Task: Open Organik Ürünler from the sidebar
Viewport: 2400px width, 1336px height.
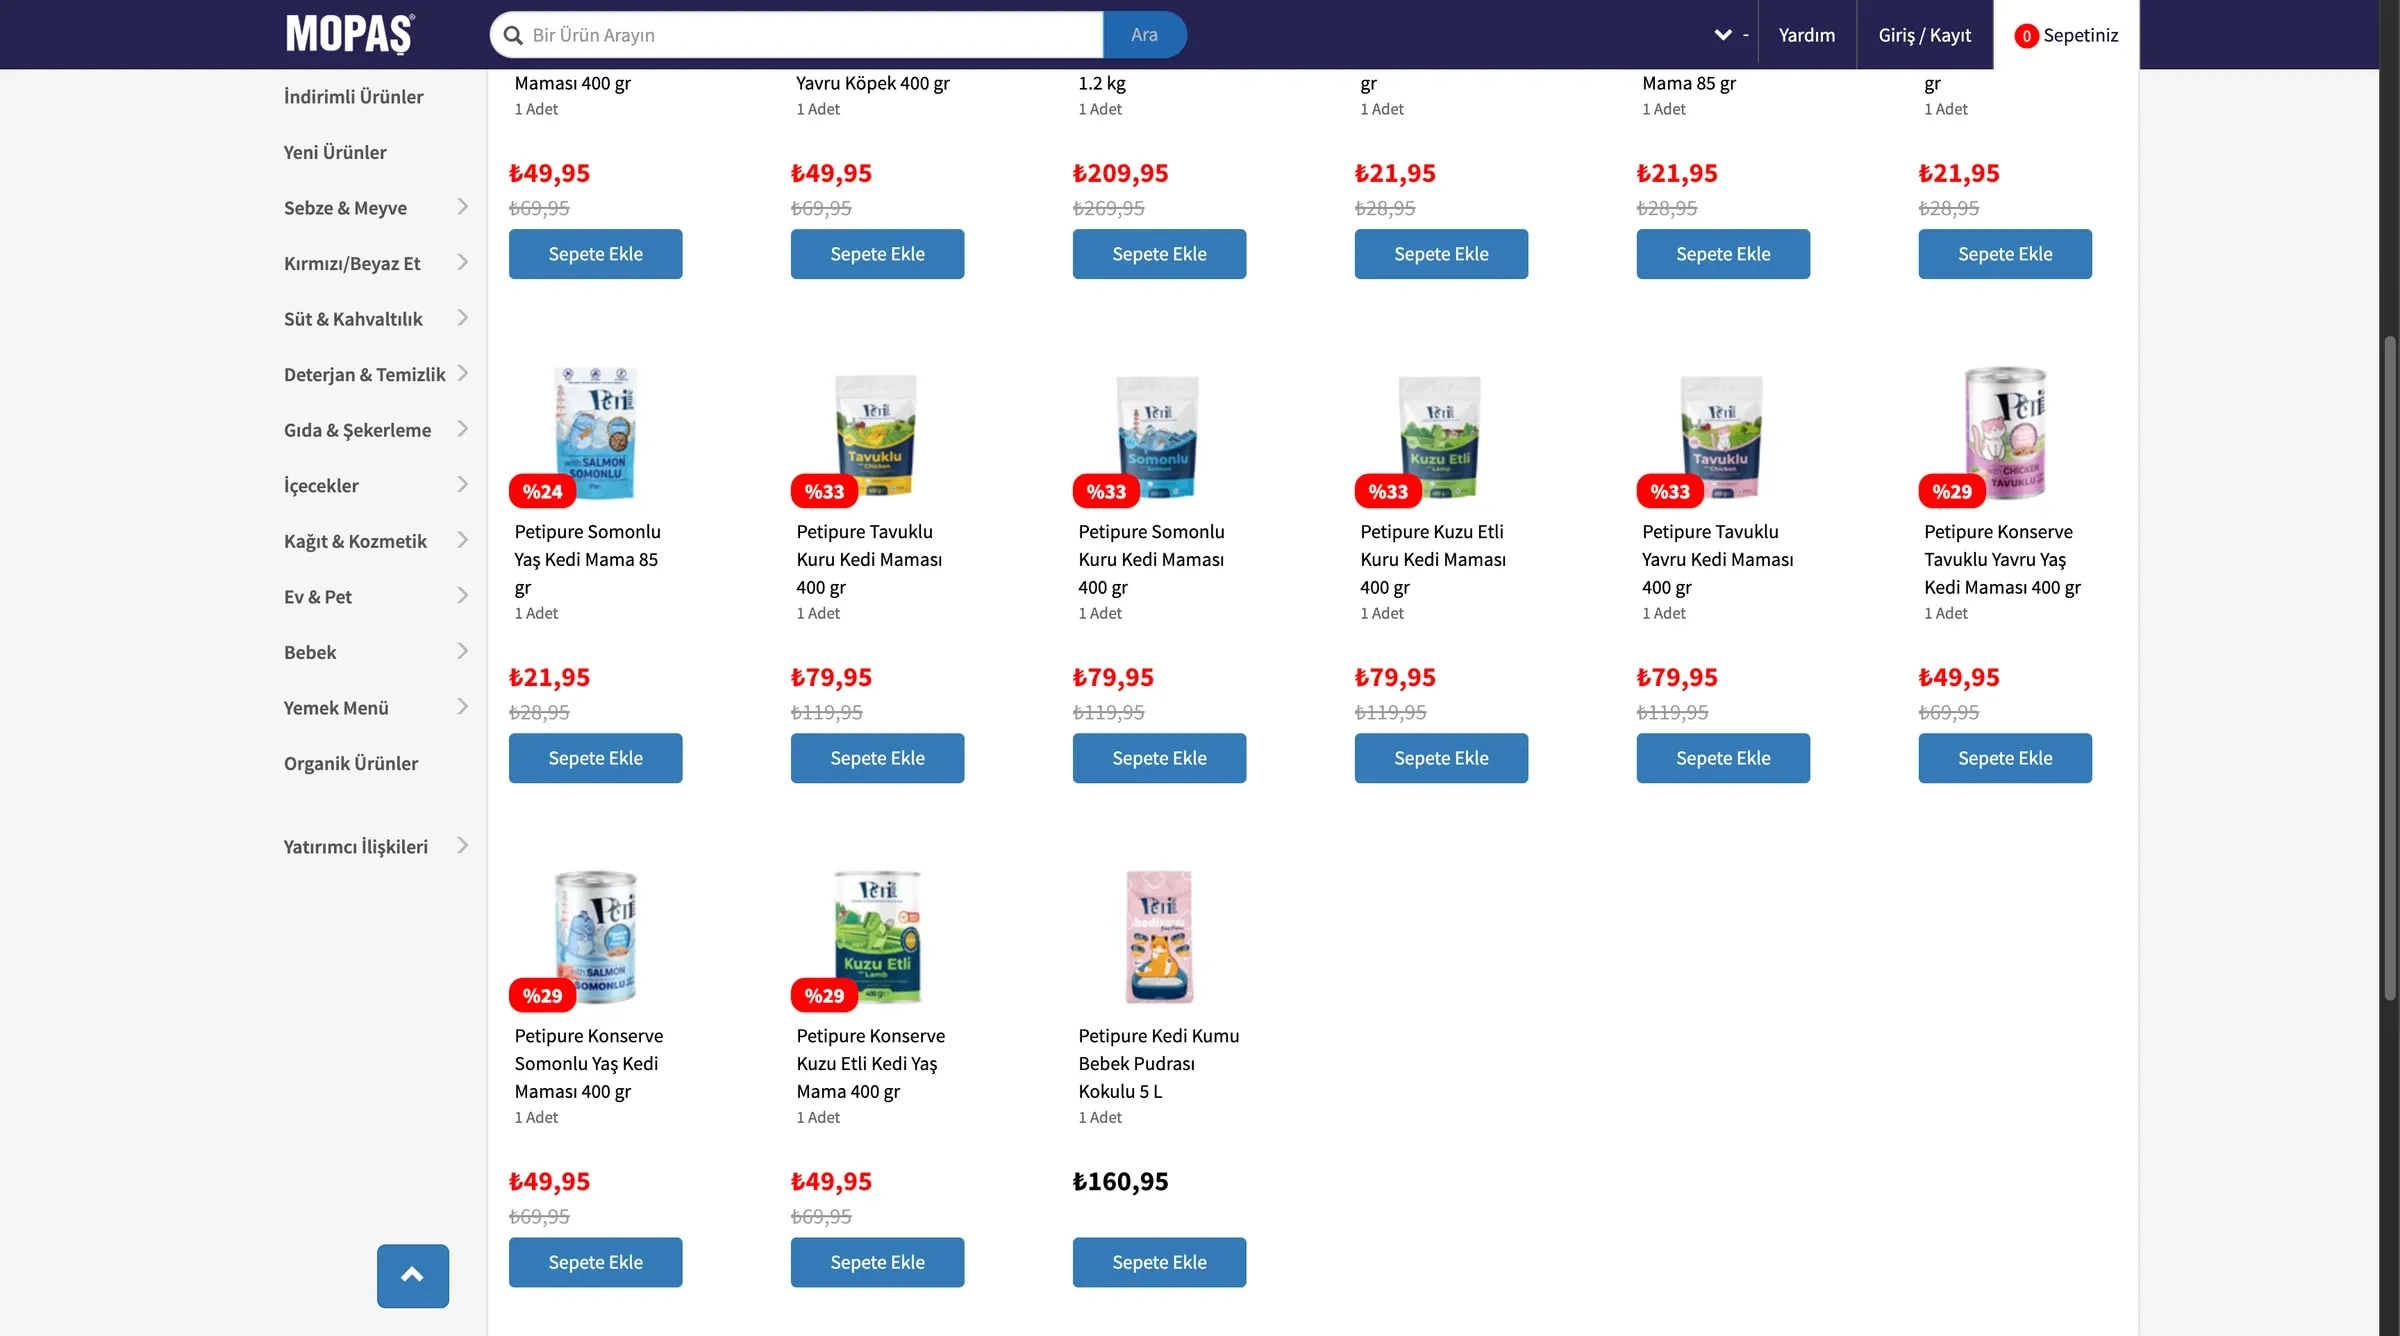Action: pos(351,763)
